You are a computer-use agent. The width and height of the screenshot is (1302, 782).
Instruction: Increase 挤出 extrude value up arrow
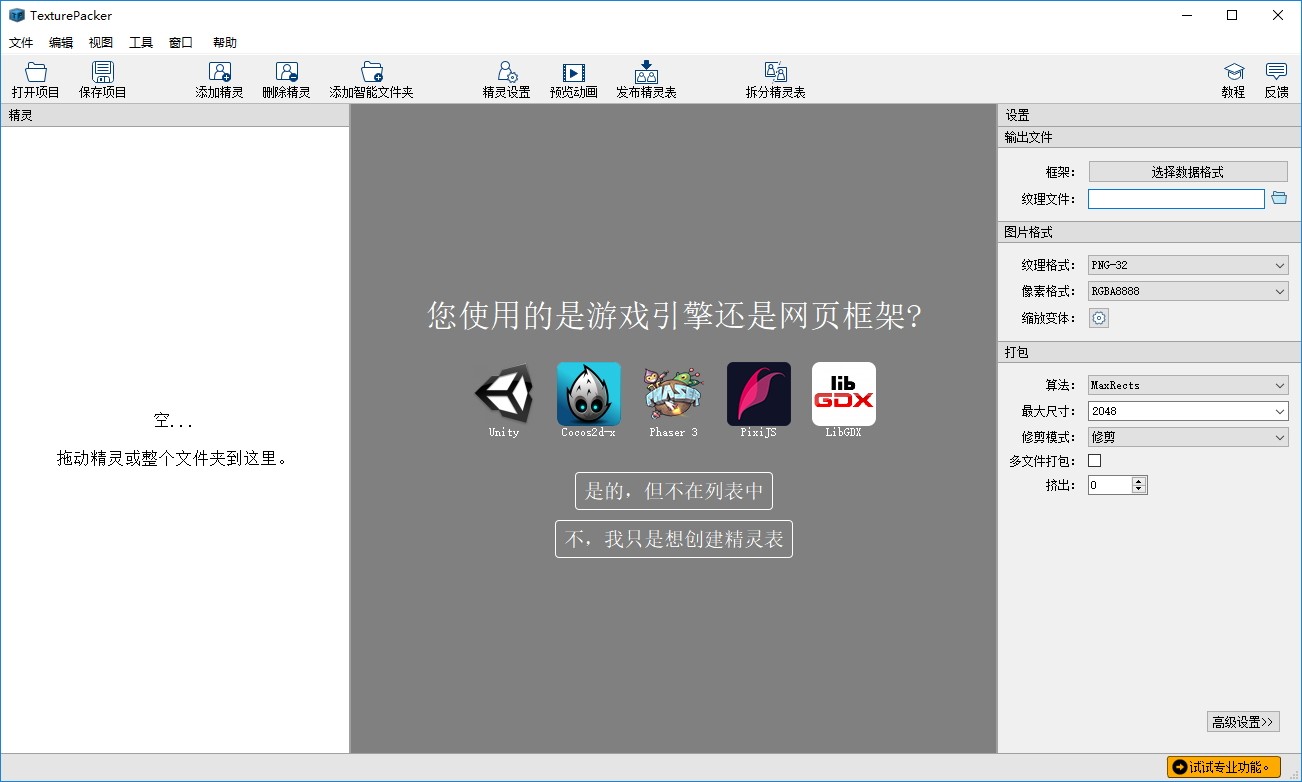[1139, 480]
